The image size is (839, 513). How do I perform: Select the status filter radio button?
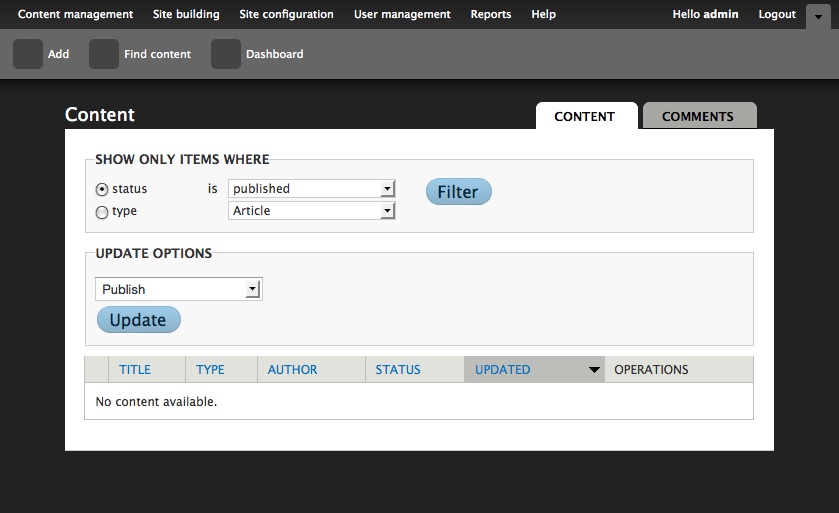(x=102, y=189)
